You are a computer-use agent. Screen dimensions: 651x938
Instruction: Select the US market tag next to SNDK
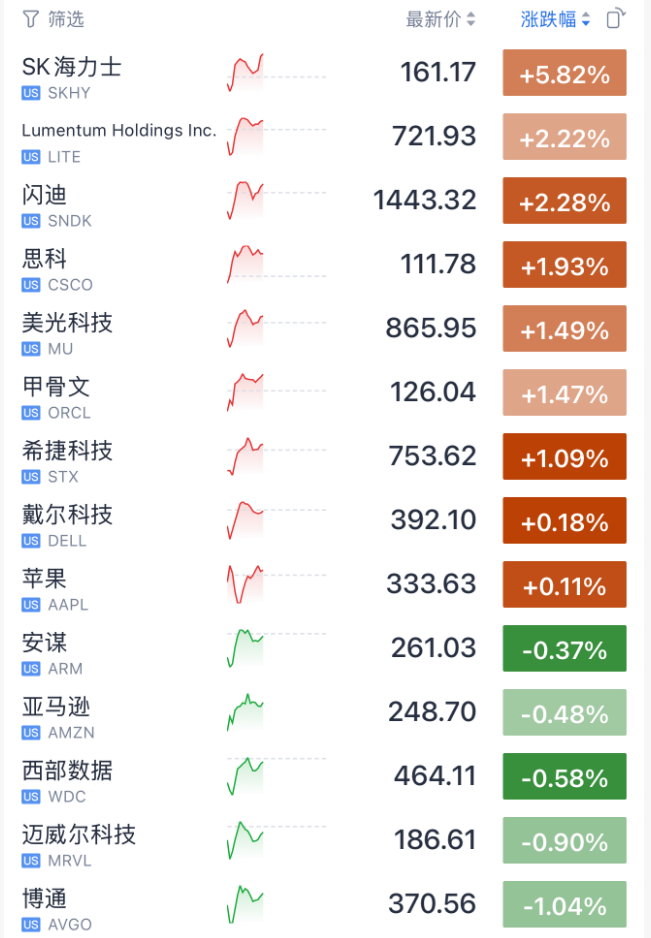(x=31, y=221)
